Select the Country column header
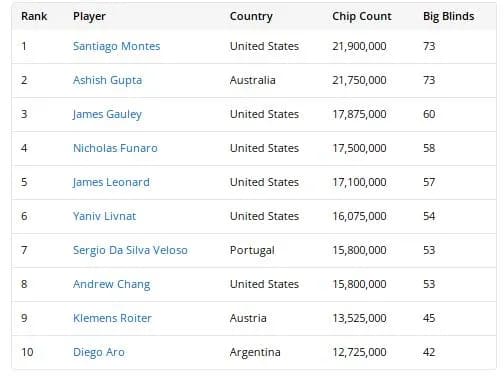 click(x=251, y=16)
